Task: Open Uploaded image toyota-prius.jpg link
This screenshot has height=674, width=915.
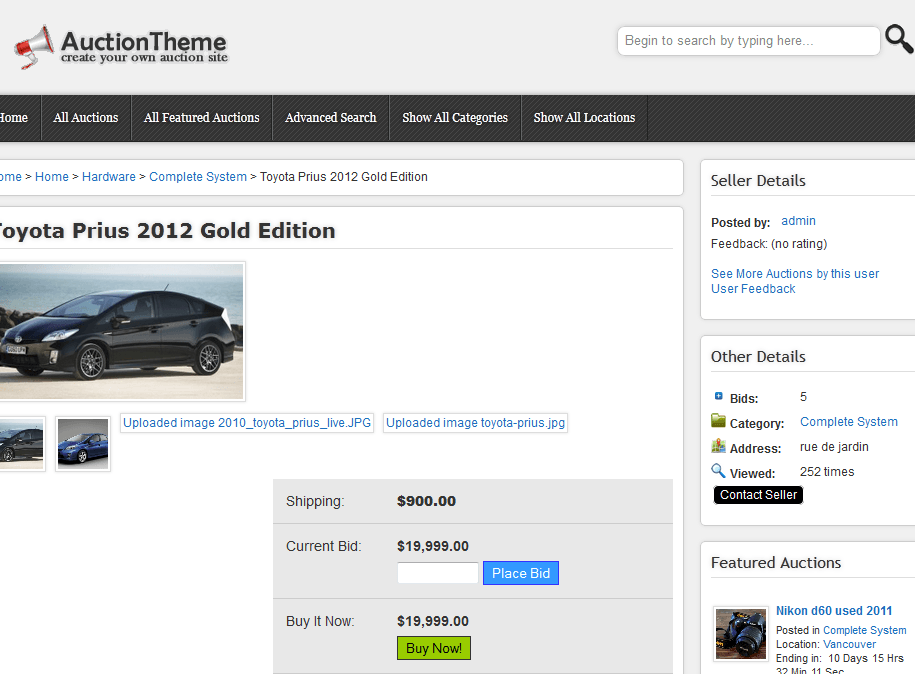Action: [475, 423]
